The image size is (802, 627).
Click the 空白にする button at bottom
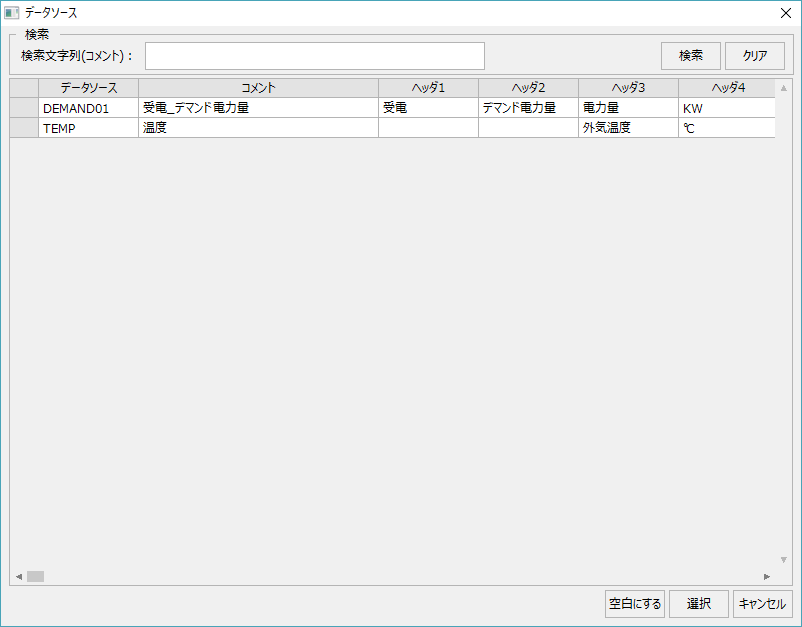(x=634, y=604)
